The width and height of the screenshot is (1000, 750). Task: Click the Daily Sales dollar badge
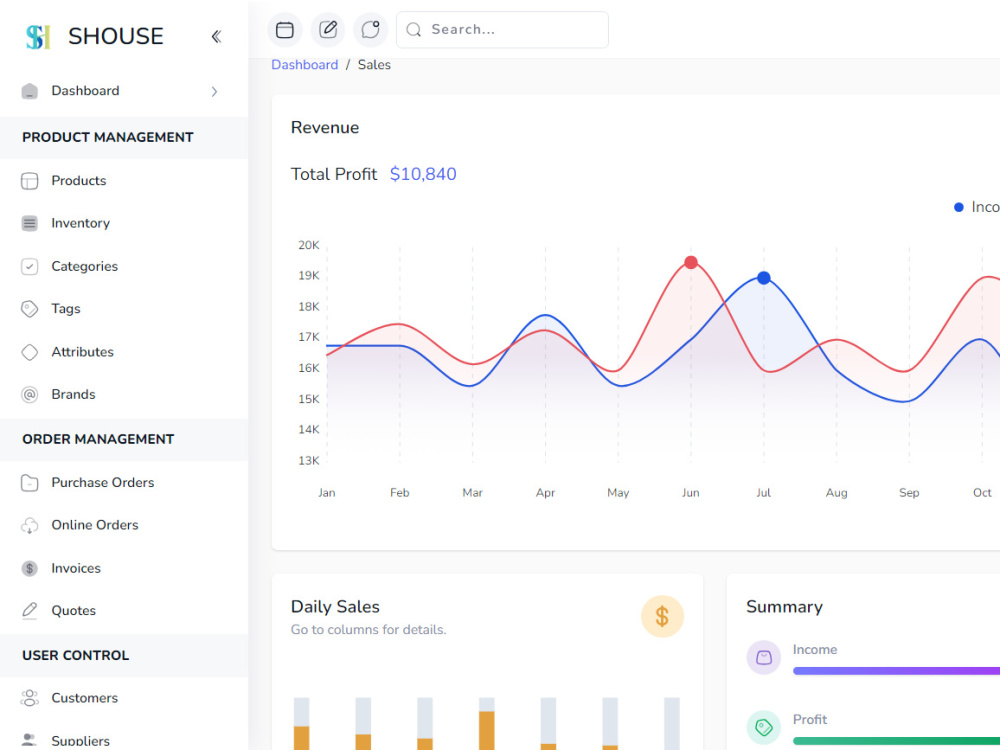tap(662, 617)
